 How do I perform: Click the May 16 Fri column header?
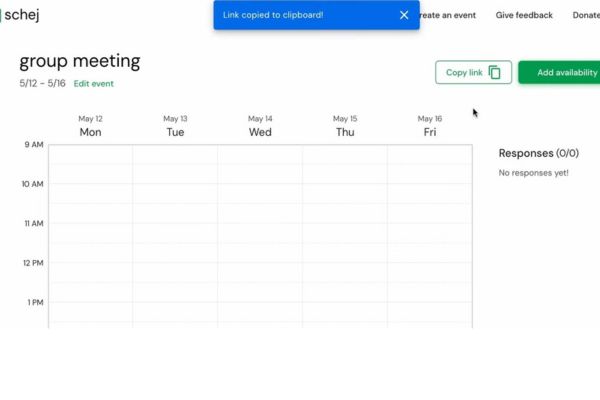pyautogui.click(x=430, y=126)
